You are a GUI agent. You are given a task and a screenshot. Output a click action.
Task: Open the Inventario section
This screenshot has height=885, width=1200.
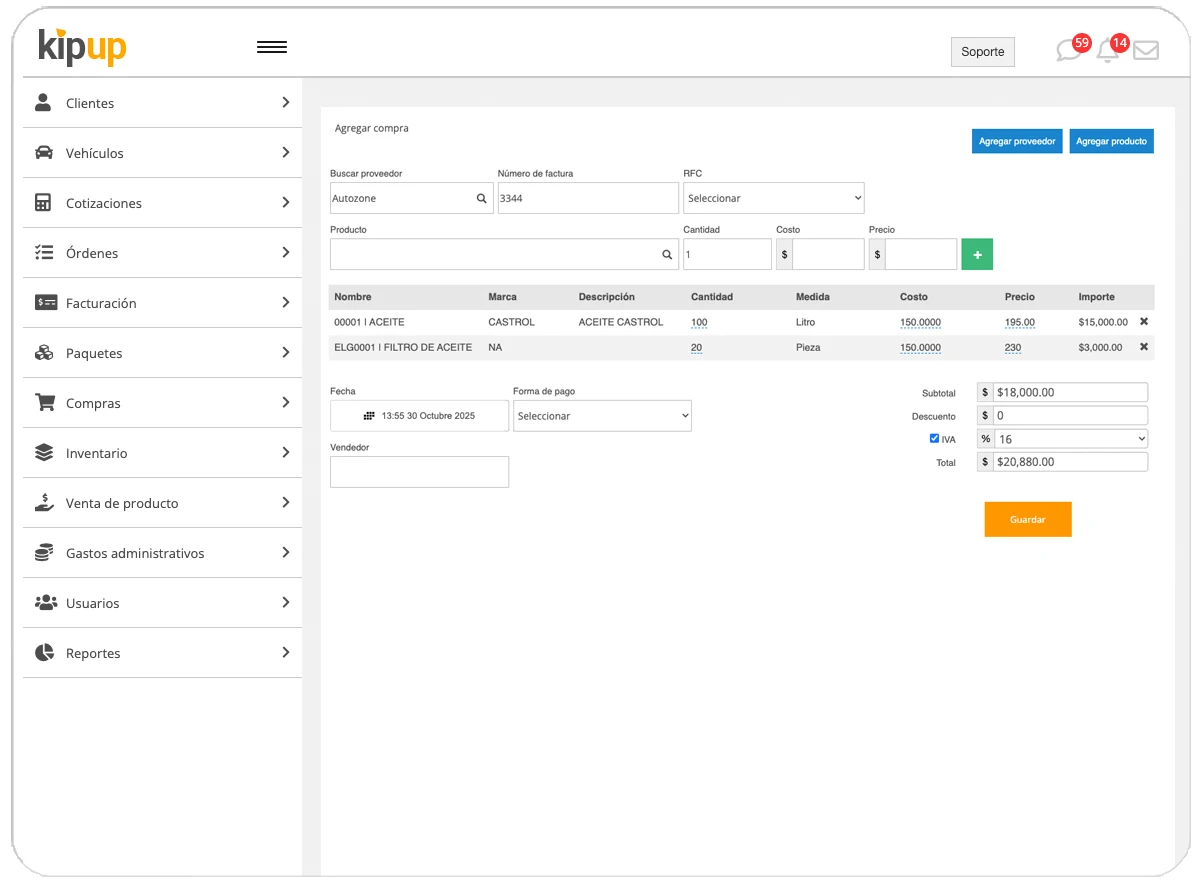click(97, 452)
